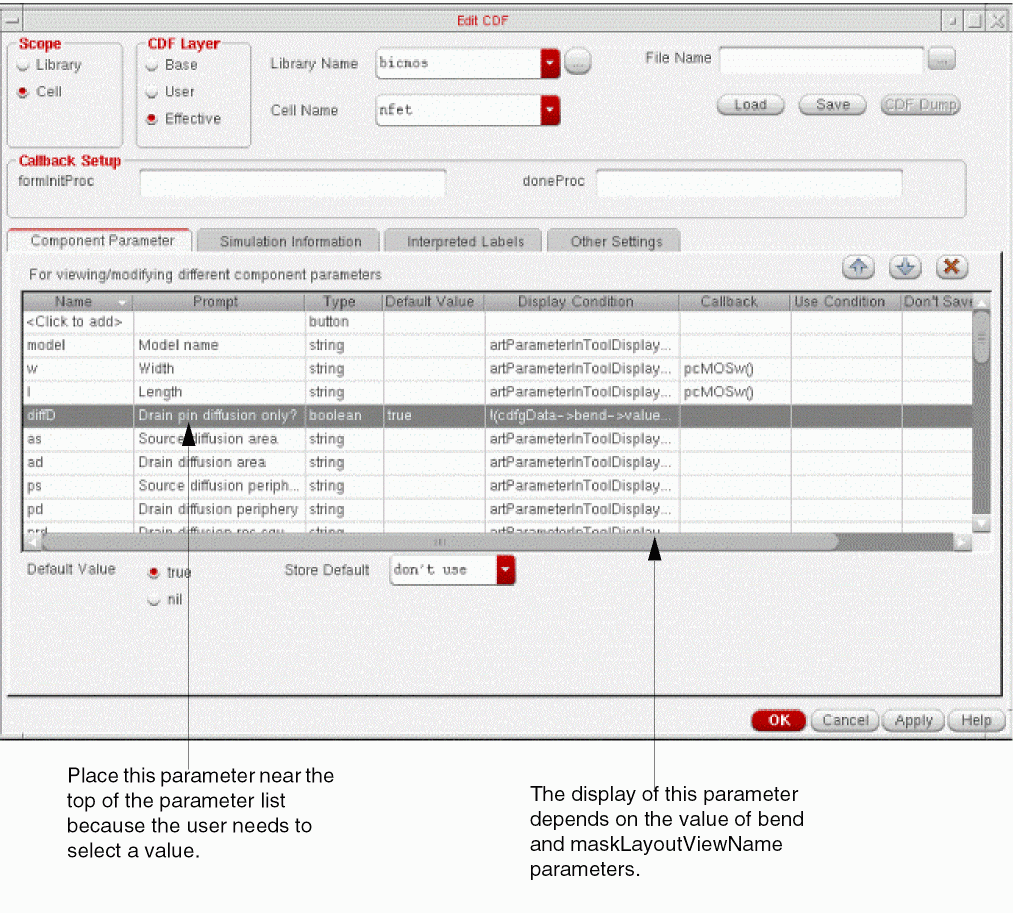Click the move parameter down arrow icon

(x=904, y=267)
